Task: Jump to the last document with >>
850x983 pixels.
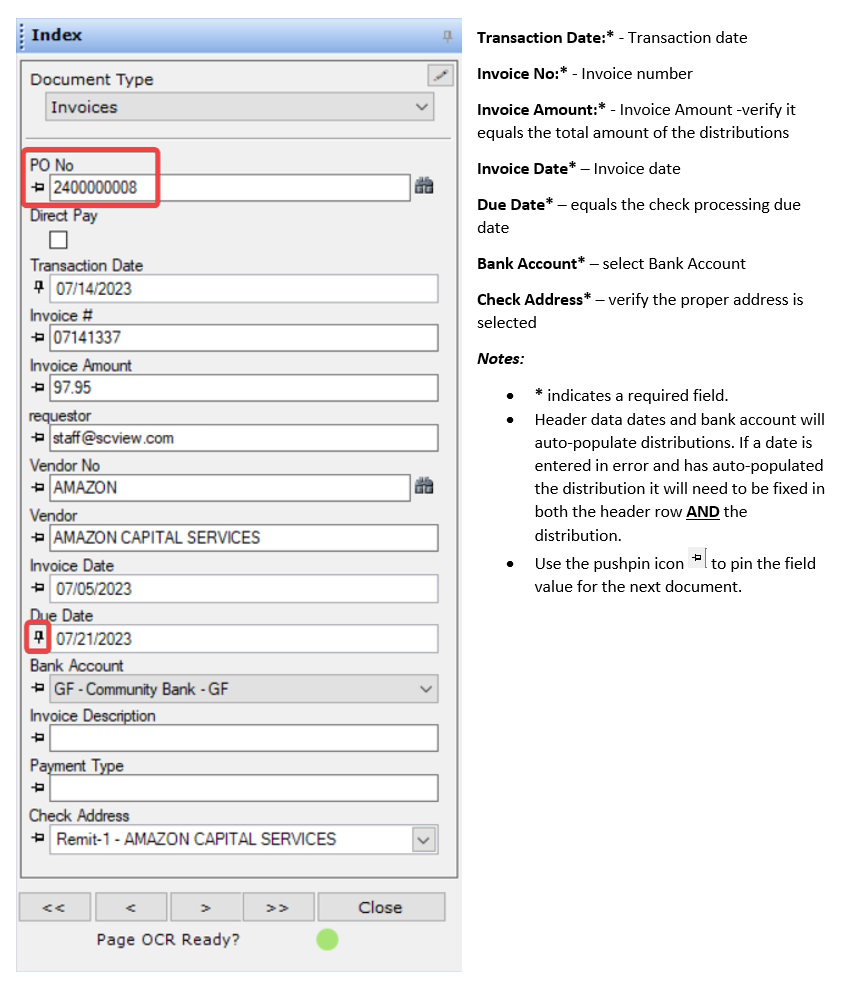Action: [x=277, y=907]
